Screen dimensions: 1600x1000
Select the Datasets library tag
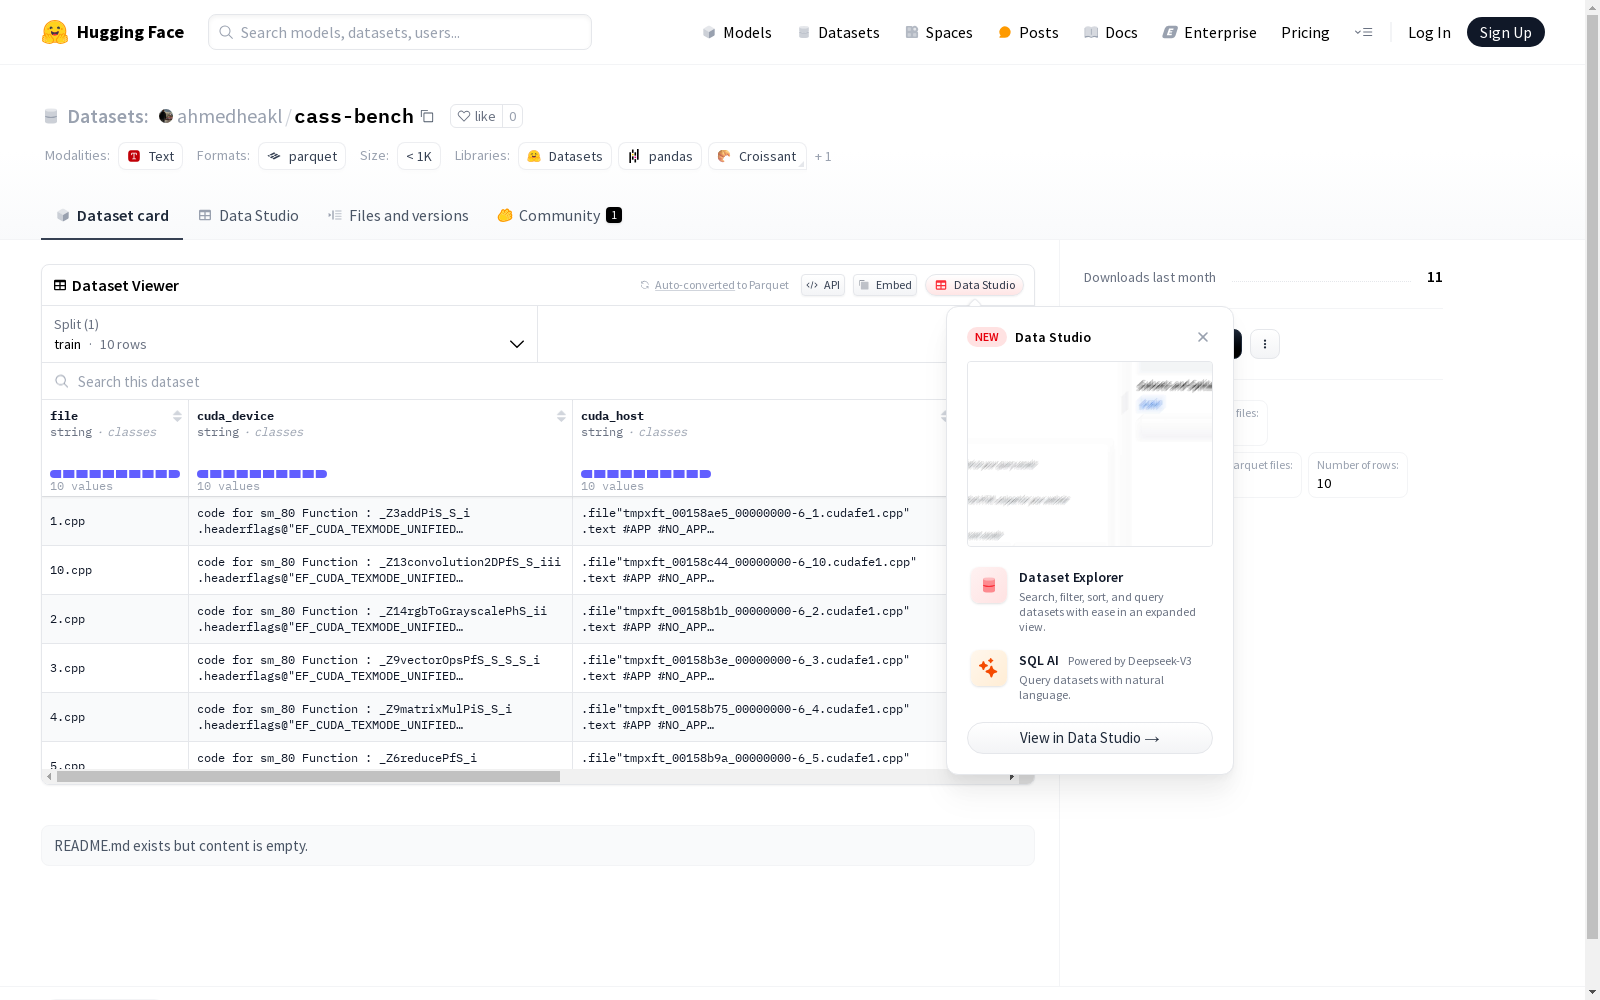[x=565, y=156]
